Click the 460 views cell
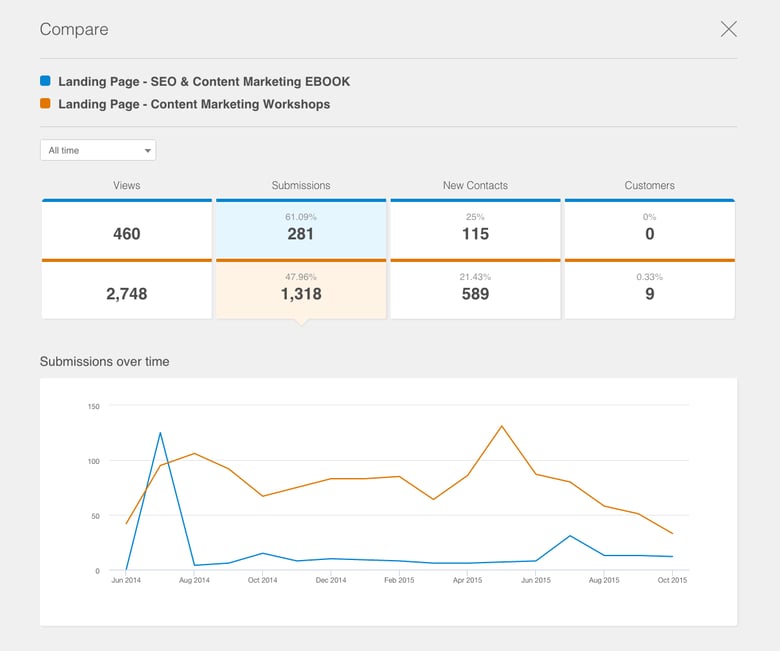The width and height of the screenshot is (780, 651). (x=127, y=229)
